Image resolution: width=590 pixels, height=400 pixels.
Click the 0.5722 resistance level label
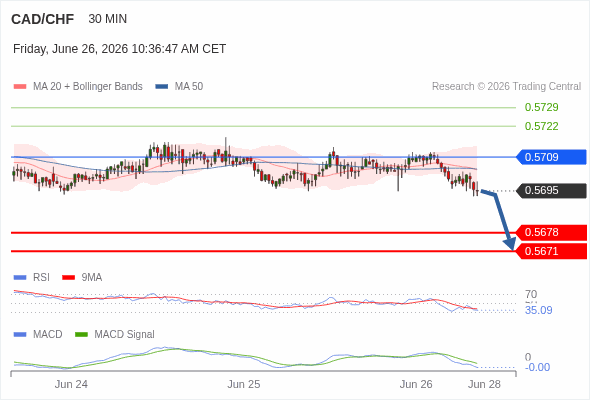click(x=541, y=126)
